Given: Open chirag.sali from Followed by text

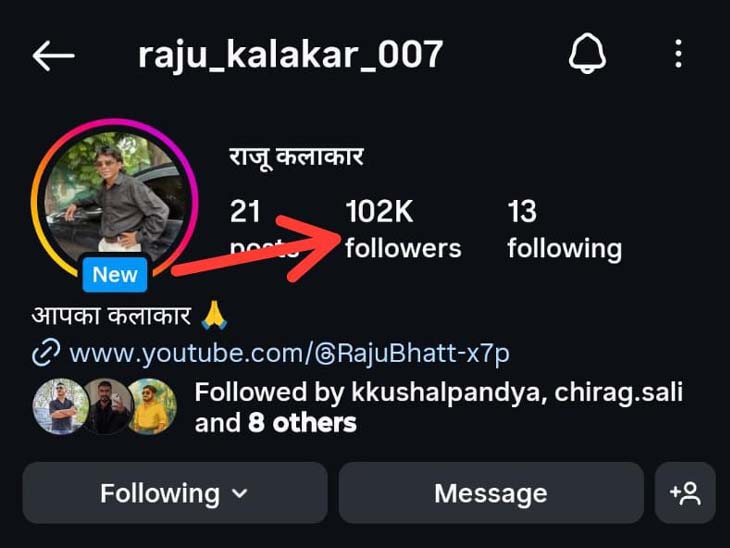Looking at the screenshot, I should [x=618, y=392].
